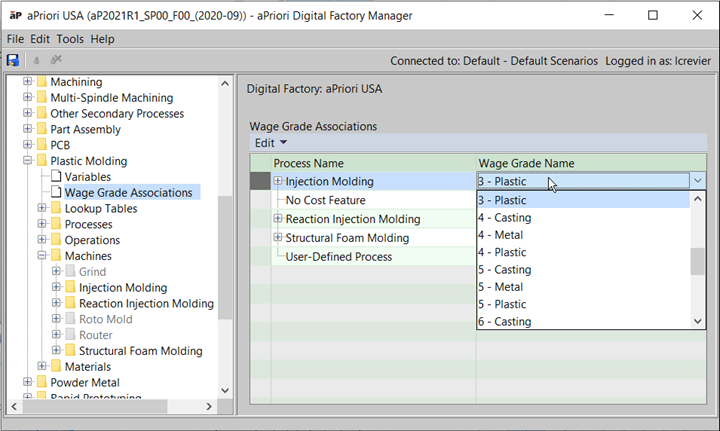Image resolution: width=720 pixels, height=431 pixels.
Task: Click the dropdown list scrollbar thumb
Action: pos(698,261)
